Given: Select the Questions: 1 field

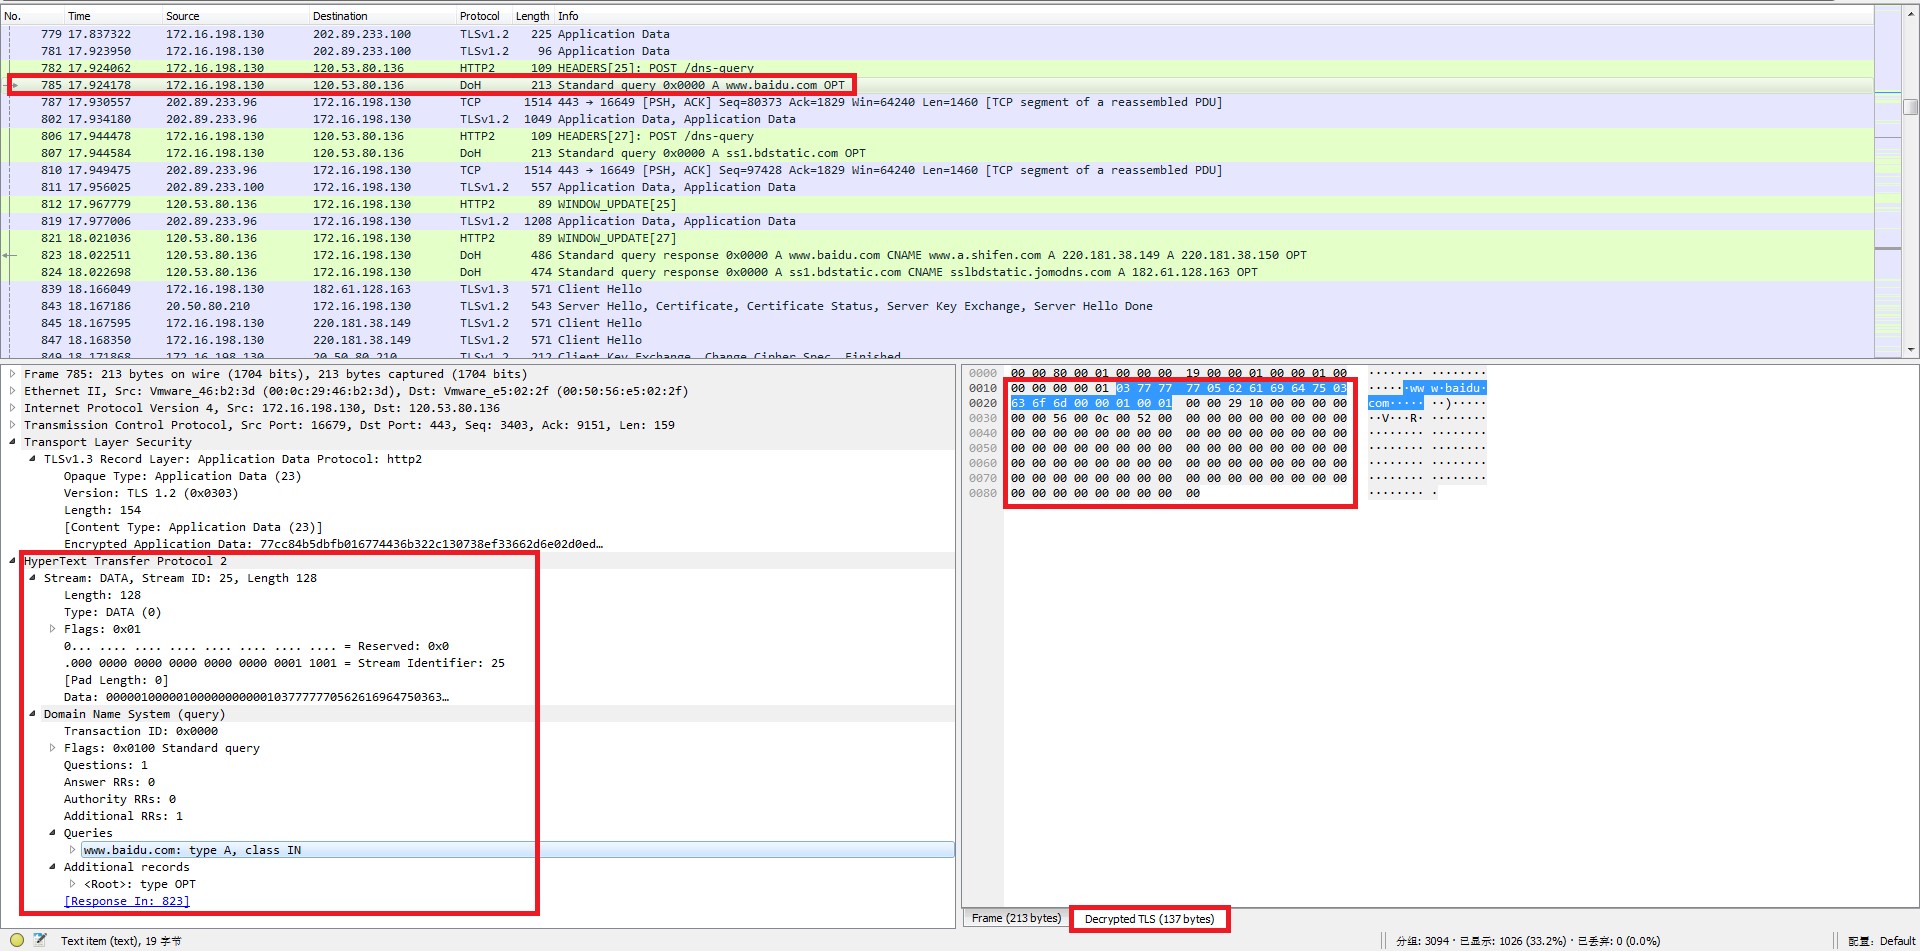Looking at the screenshot, I should pyautogui.click(x=105, y=765).
